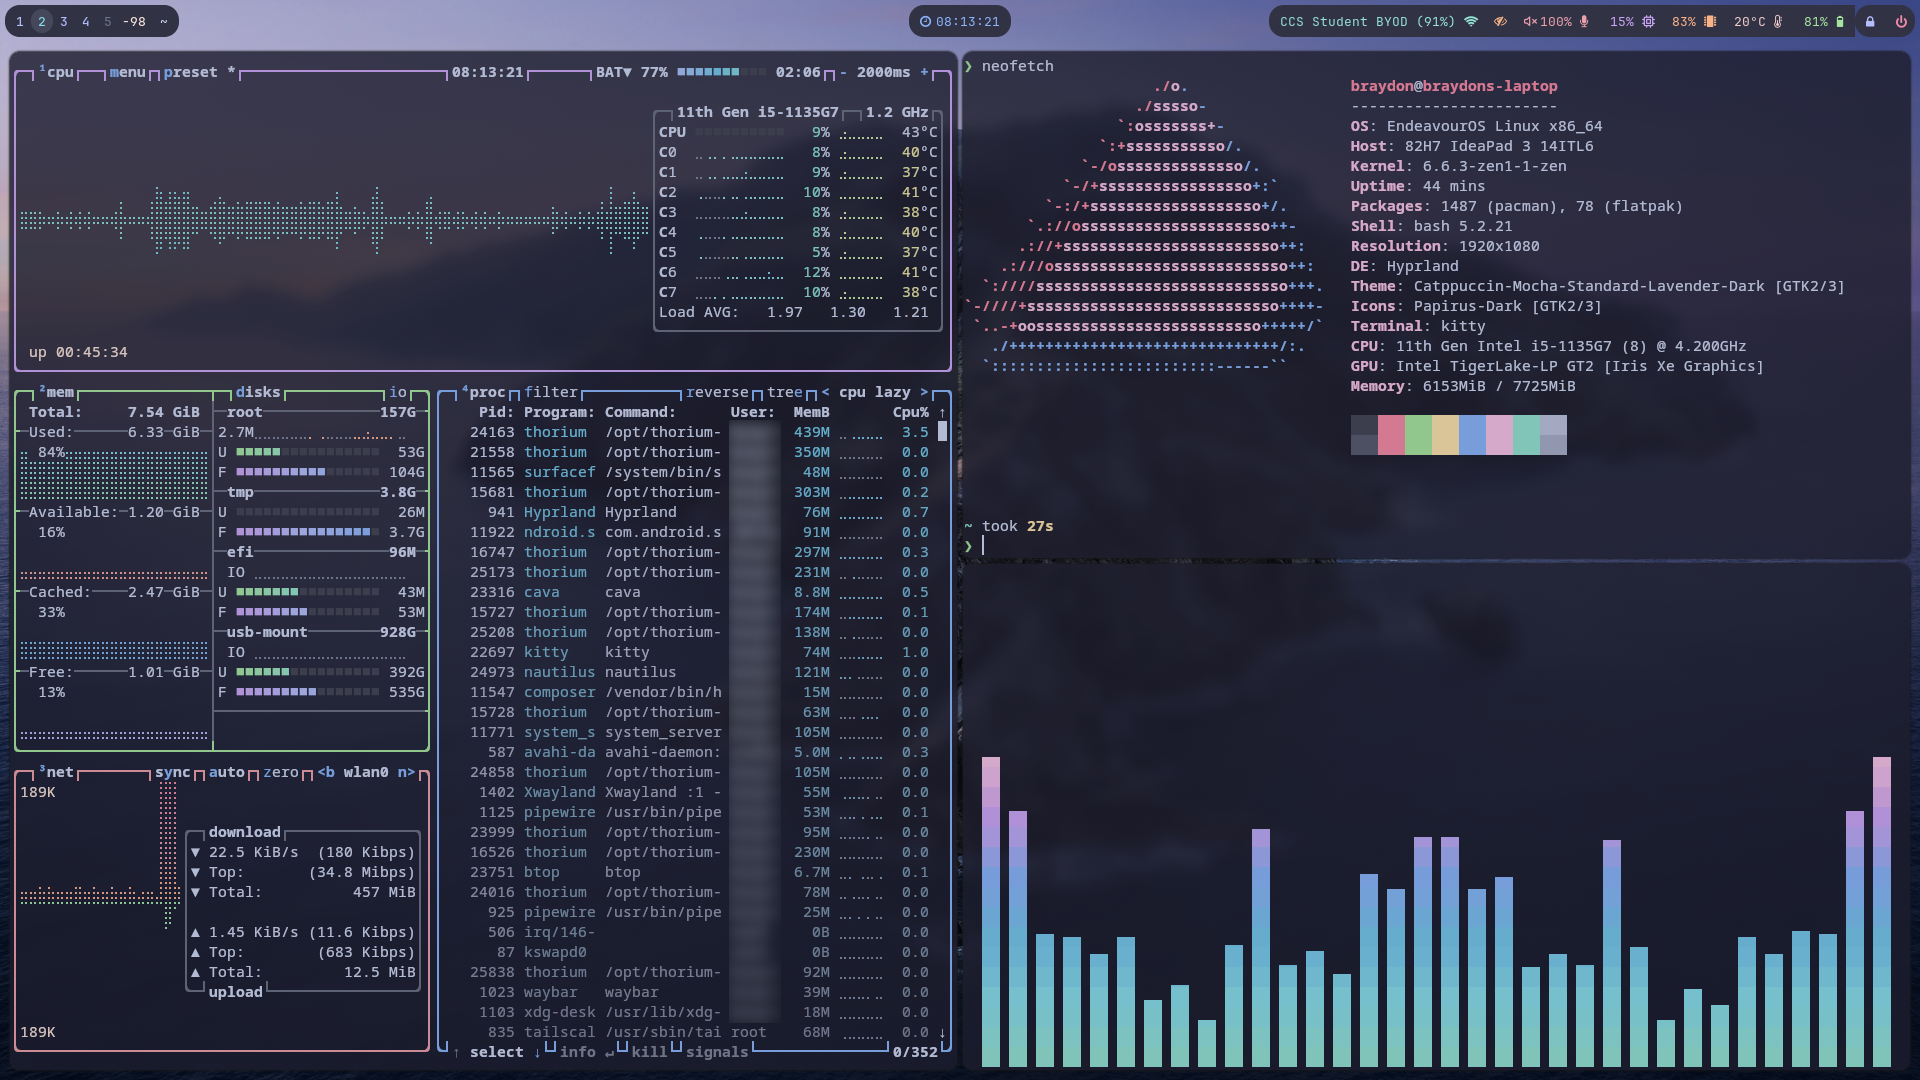Image resolution: width=1920 pixels, height=1080 pixels.
Task: Click the power button icon
Action: coord(1901,21)
